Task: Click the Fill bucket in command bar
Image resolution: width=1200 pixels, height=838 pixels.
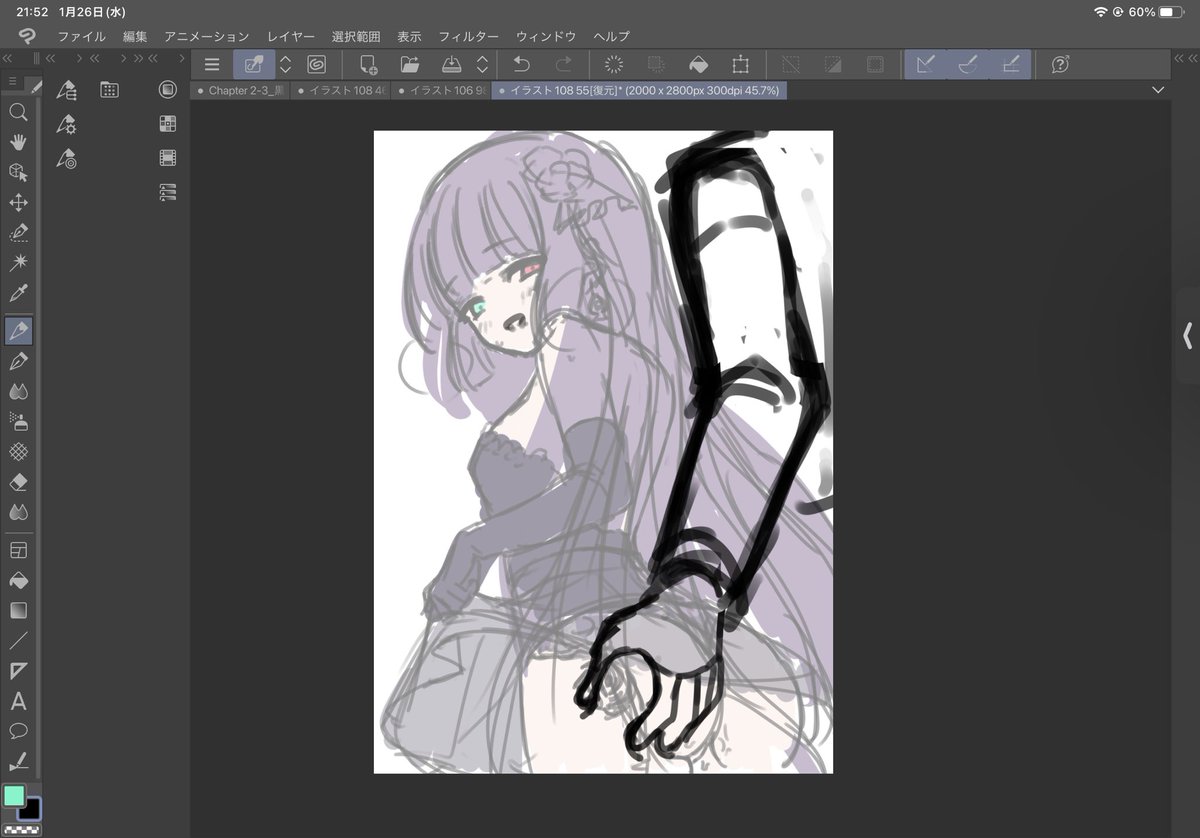Action: pos(698,65)
